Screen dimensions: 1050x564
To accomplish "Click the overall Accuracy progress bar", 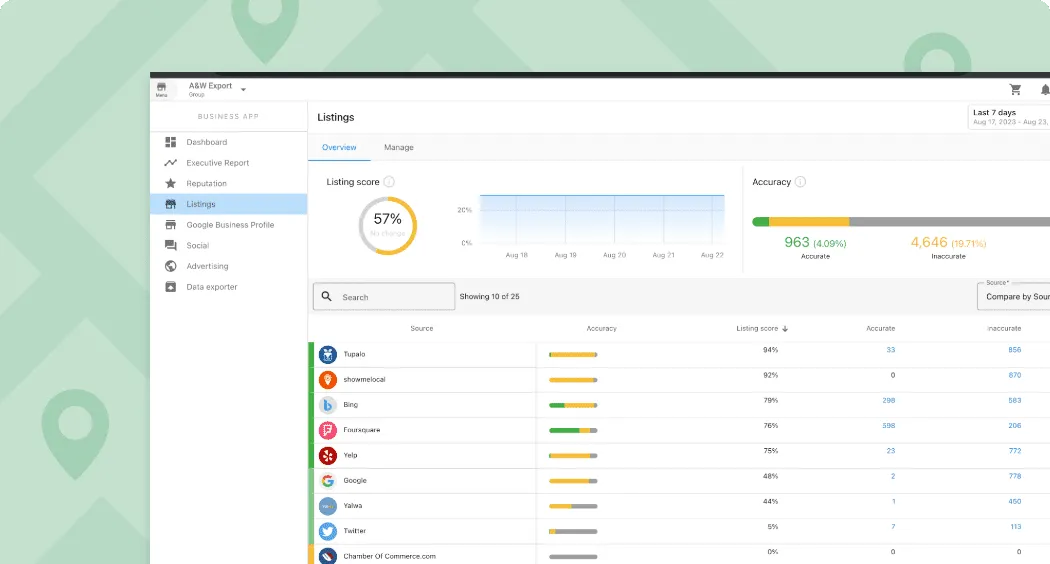I will (900, 221).
